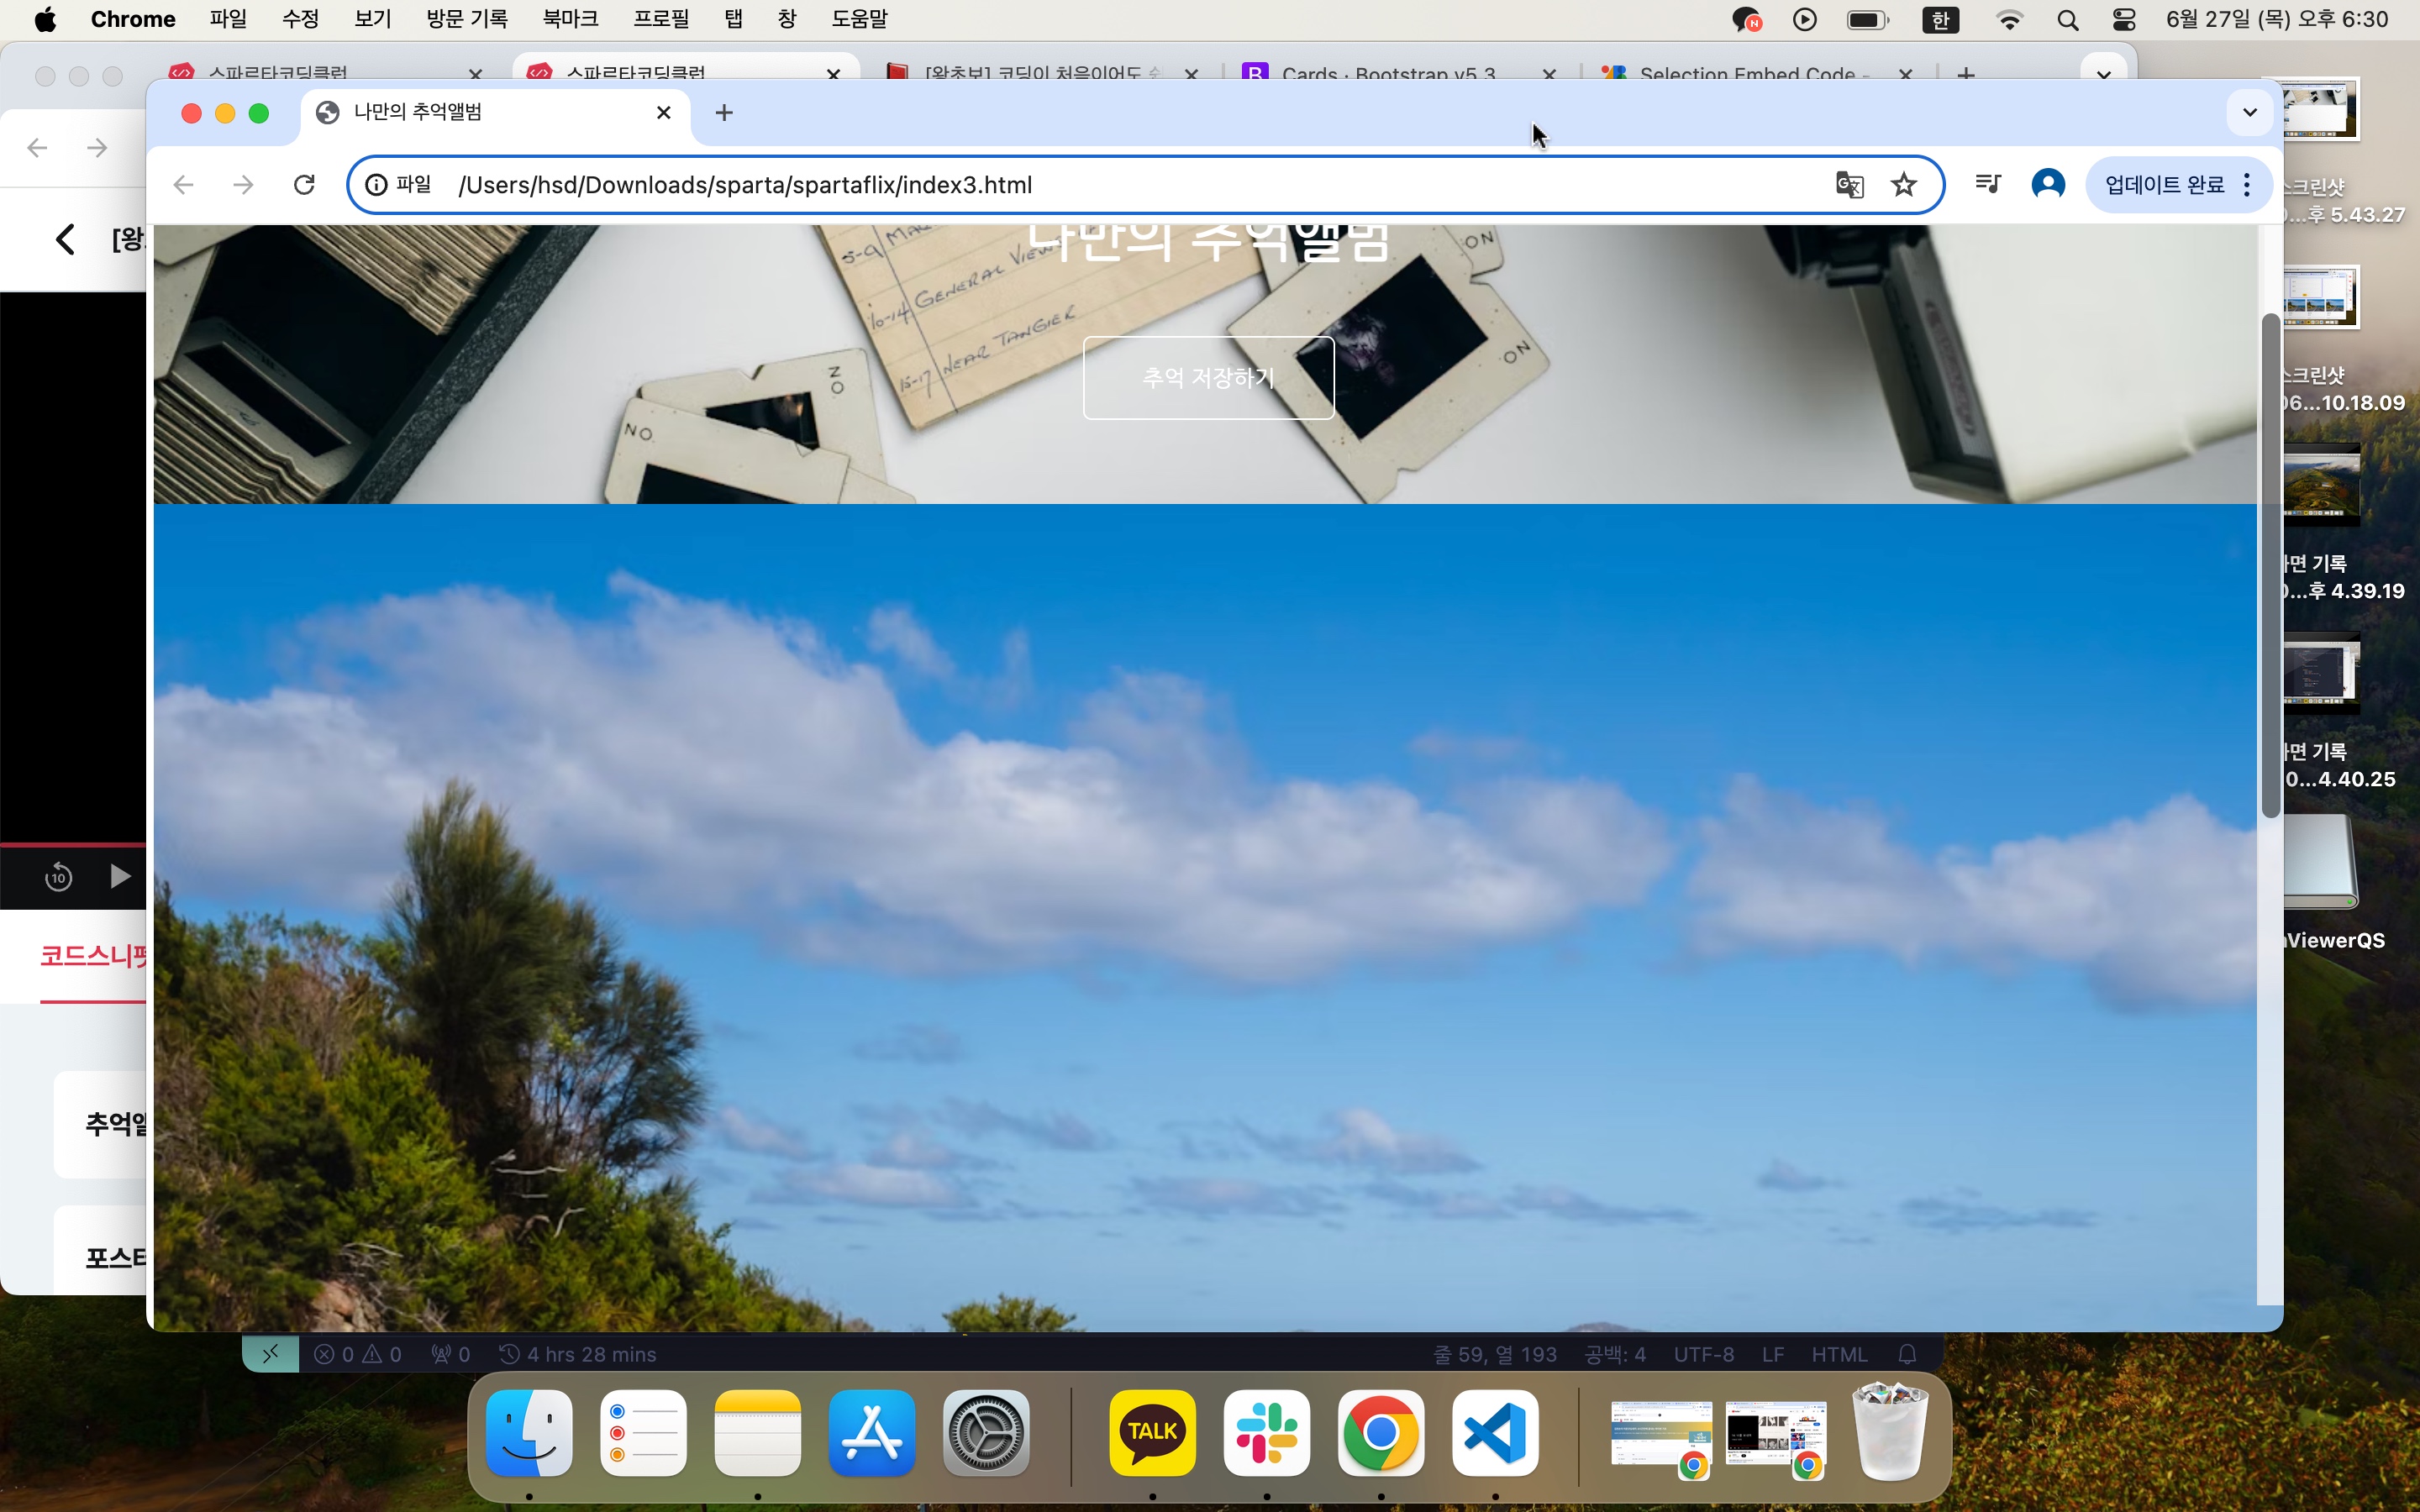
Task: Open the 북마크 menu
Action: point(570,19)
